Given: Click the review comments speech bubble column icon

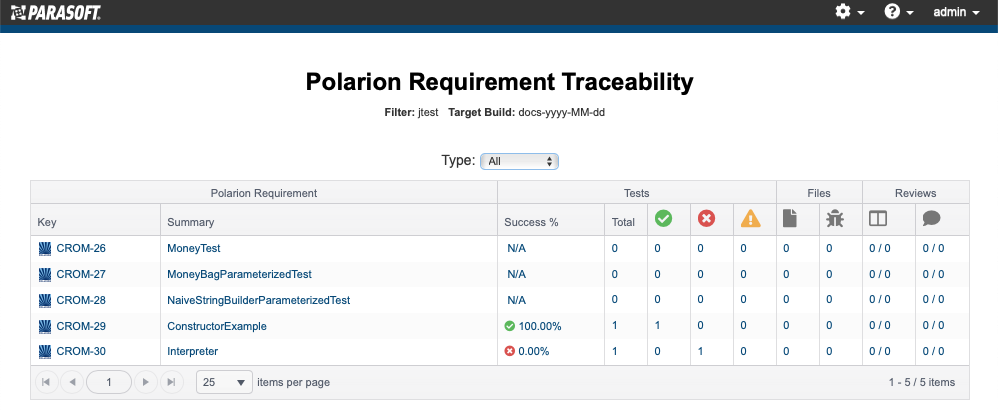Looking at the screenshot, I should 931,219.
